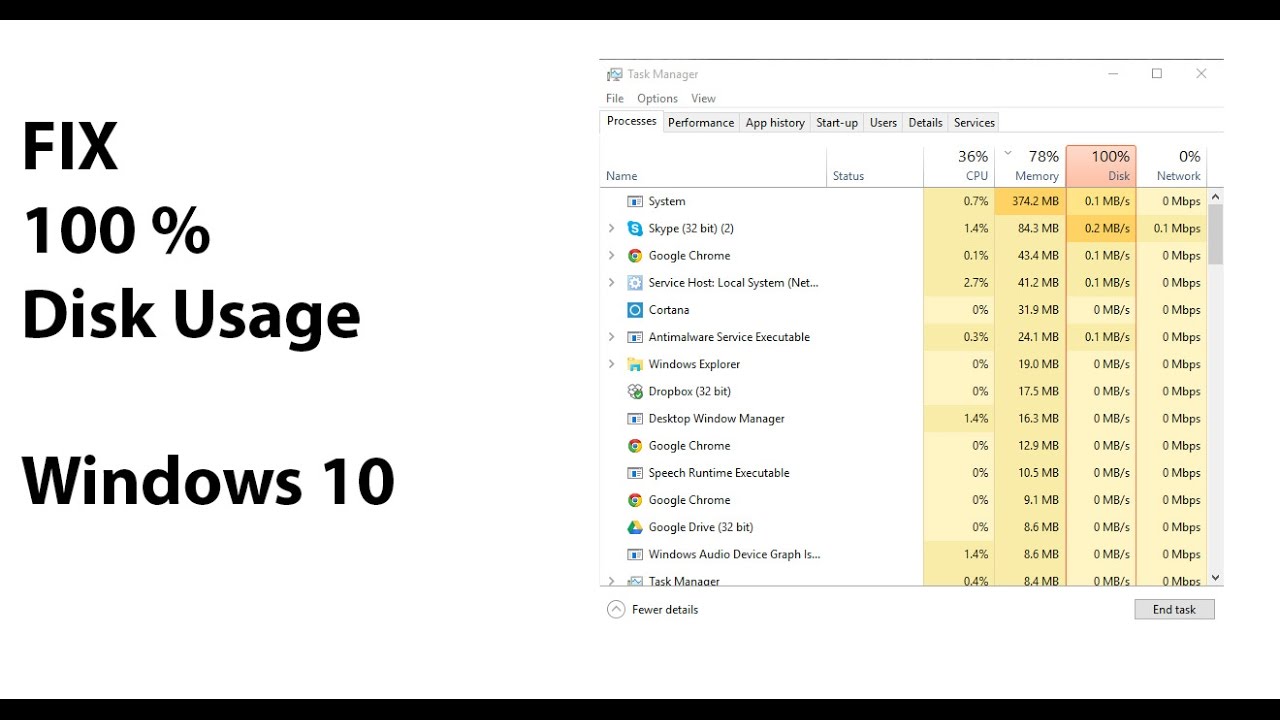
Task: Sort processes by Disk column
Action: tap(1101, 166)
